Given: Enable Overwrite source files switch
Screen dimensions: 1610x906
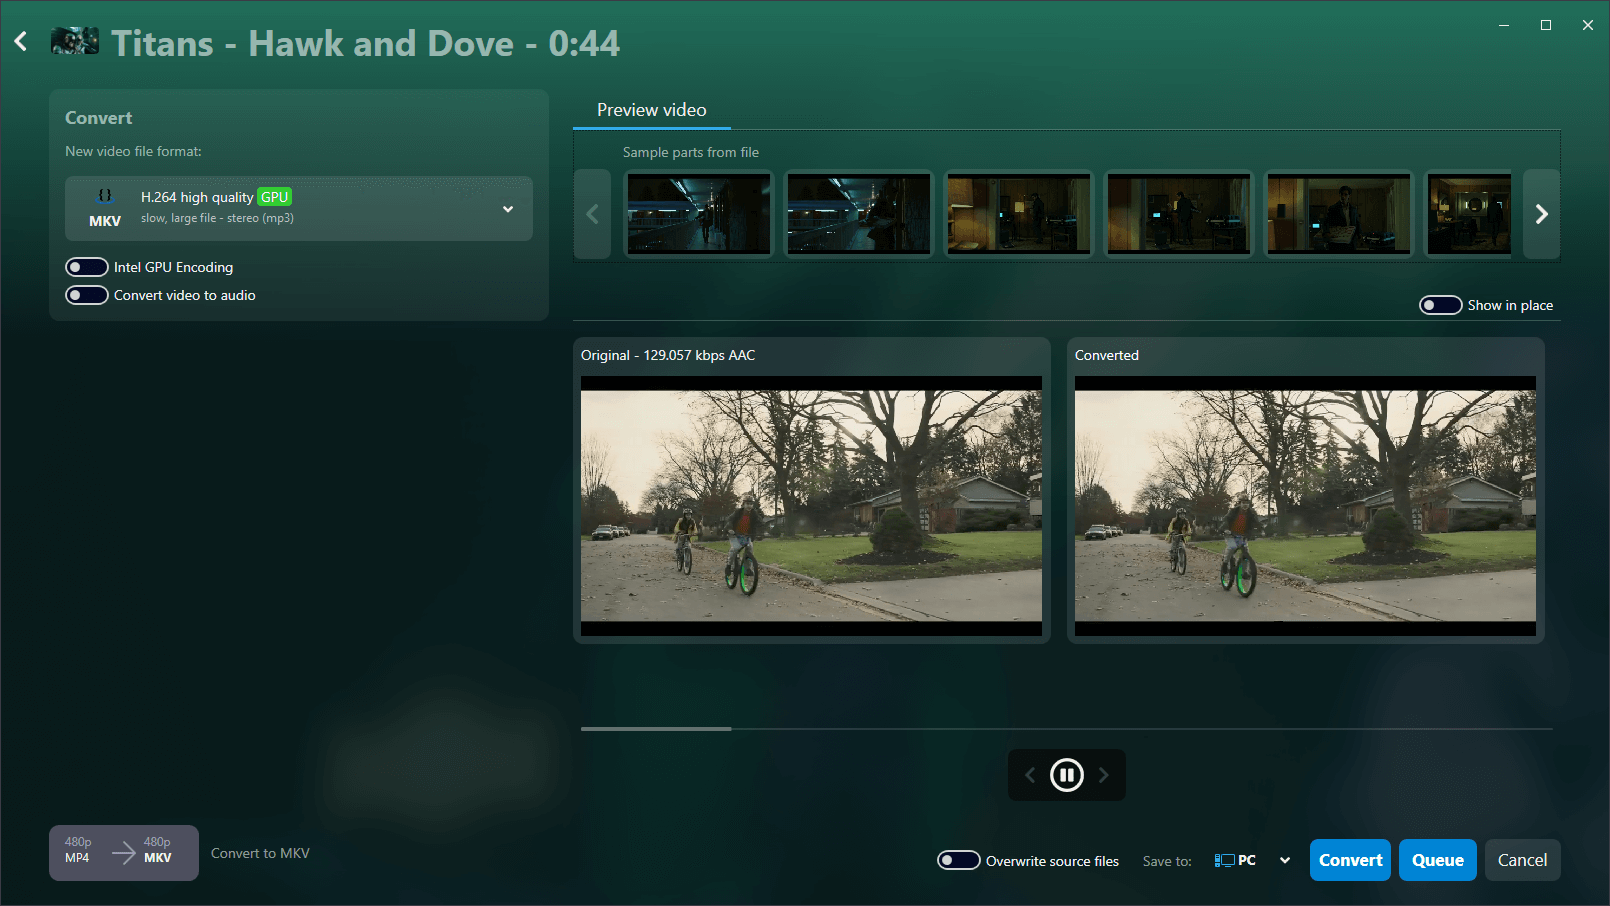Looking at the screenshot, I should 958,860.
